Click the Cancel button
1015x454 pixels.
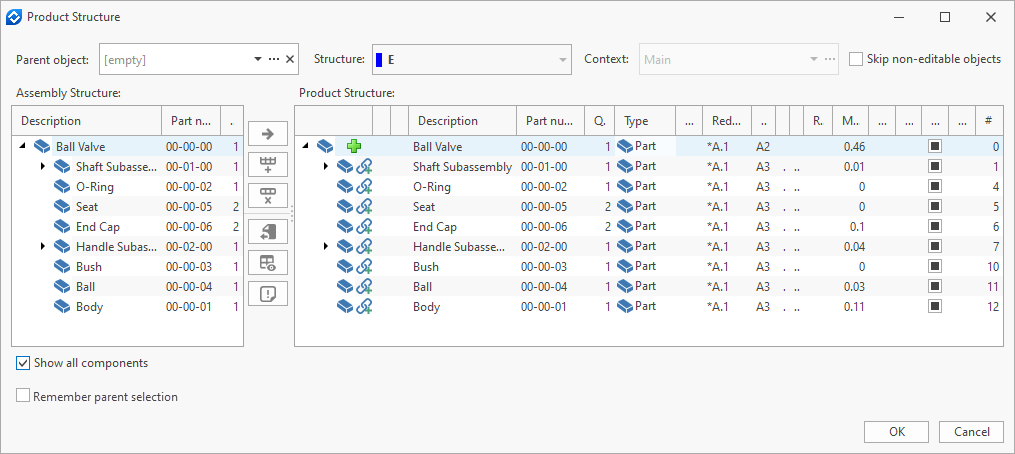pos(972,432)
